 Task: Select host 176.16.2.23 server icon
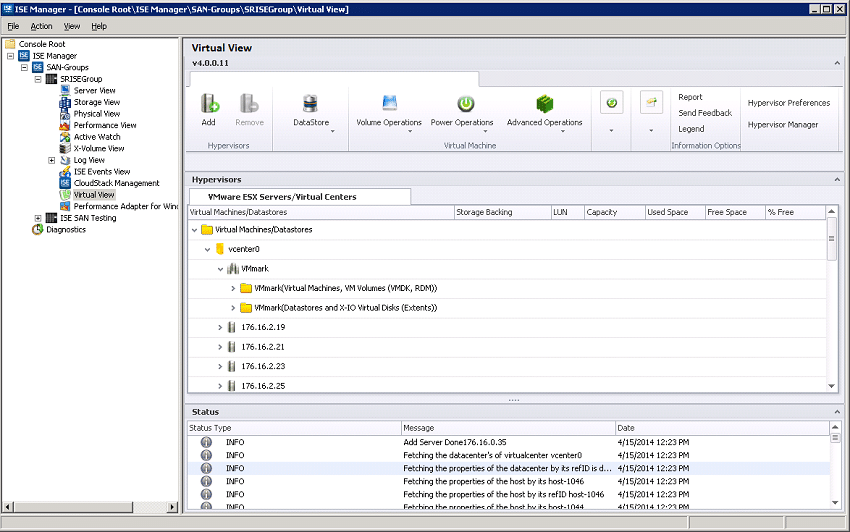tap(231, 366)
